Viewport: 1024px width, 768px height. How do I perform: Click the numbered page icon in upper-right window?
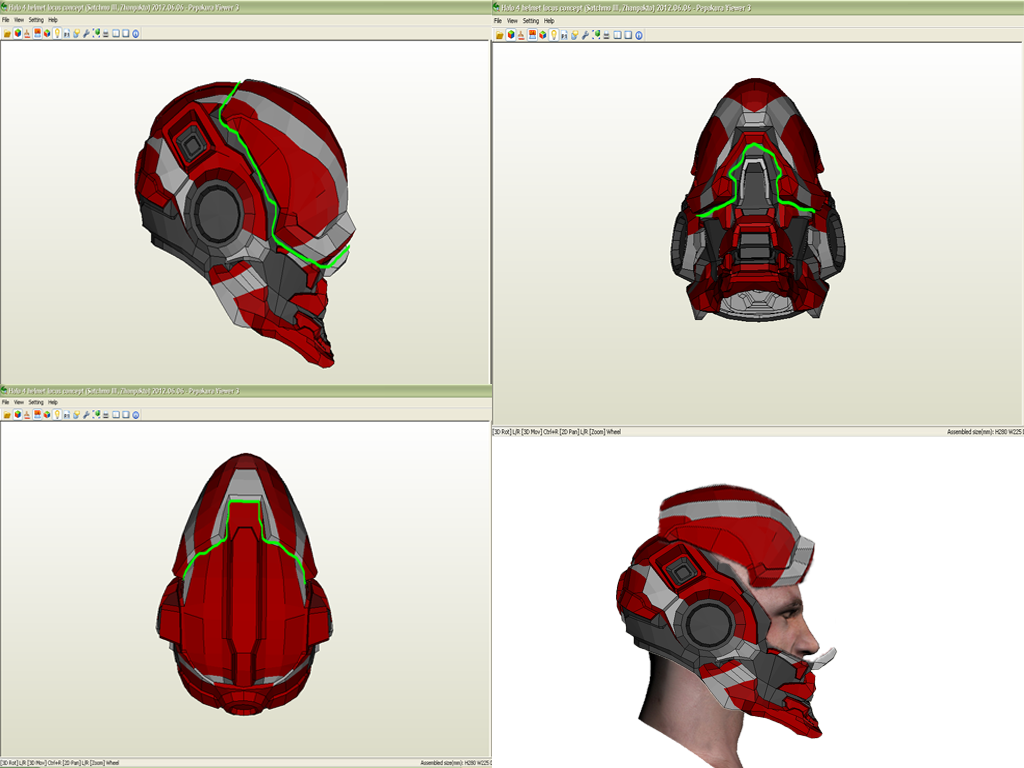point(564,35)
